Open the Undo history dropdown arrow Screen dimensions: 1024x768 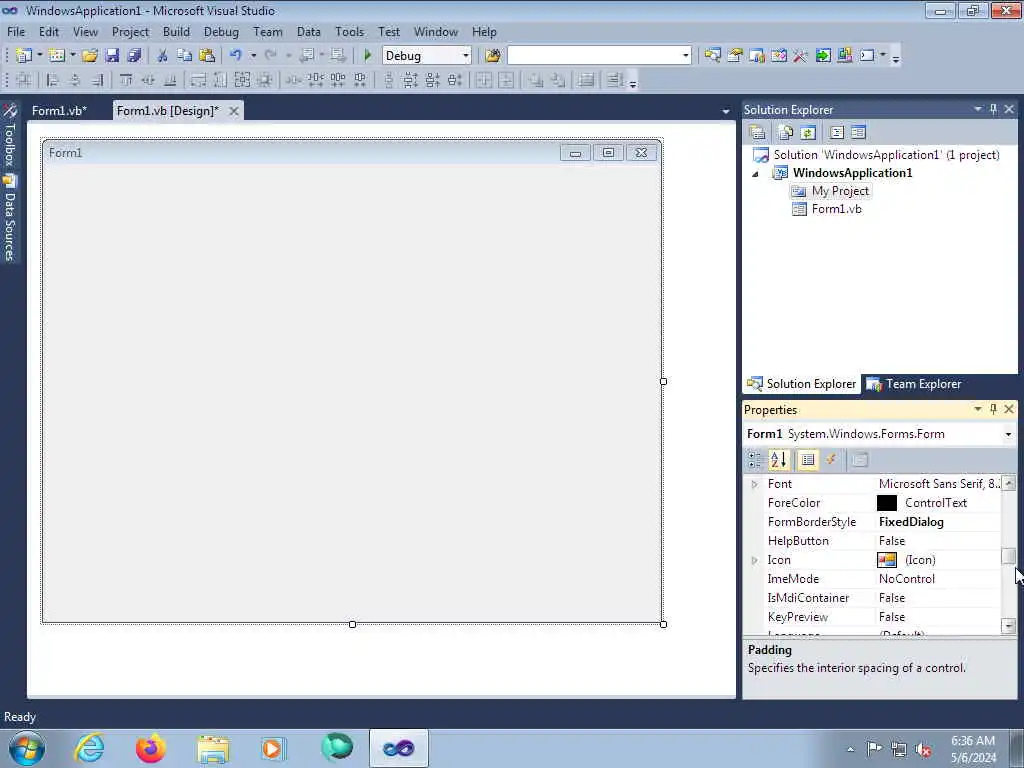pyautogui.click(x=253, y=56)
